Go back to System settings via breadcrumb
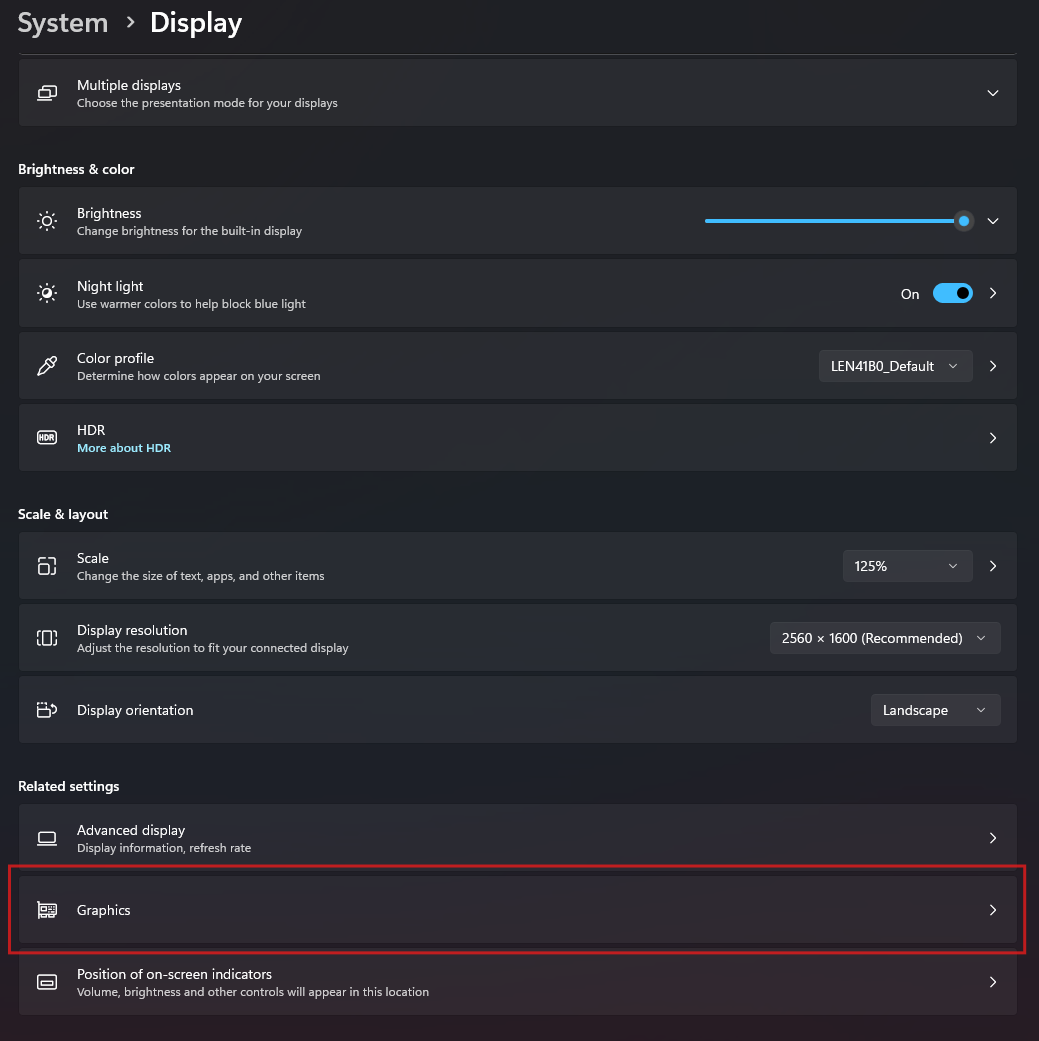The width and height of the screenshot is (1039, 1041). point(62,22)
